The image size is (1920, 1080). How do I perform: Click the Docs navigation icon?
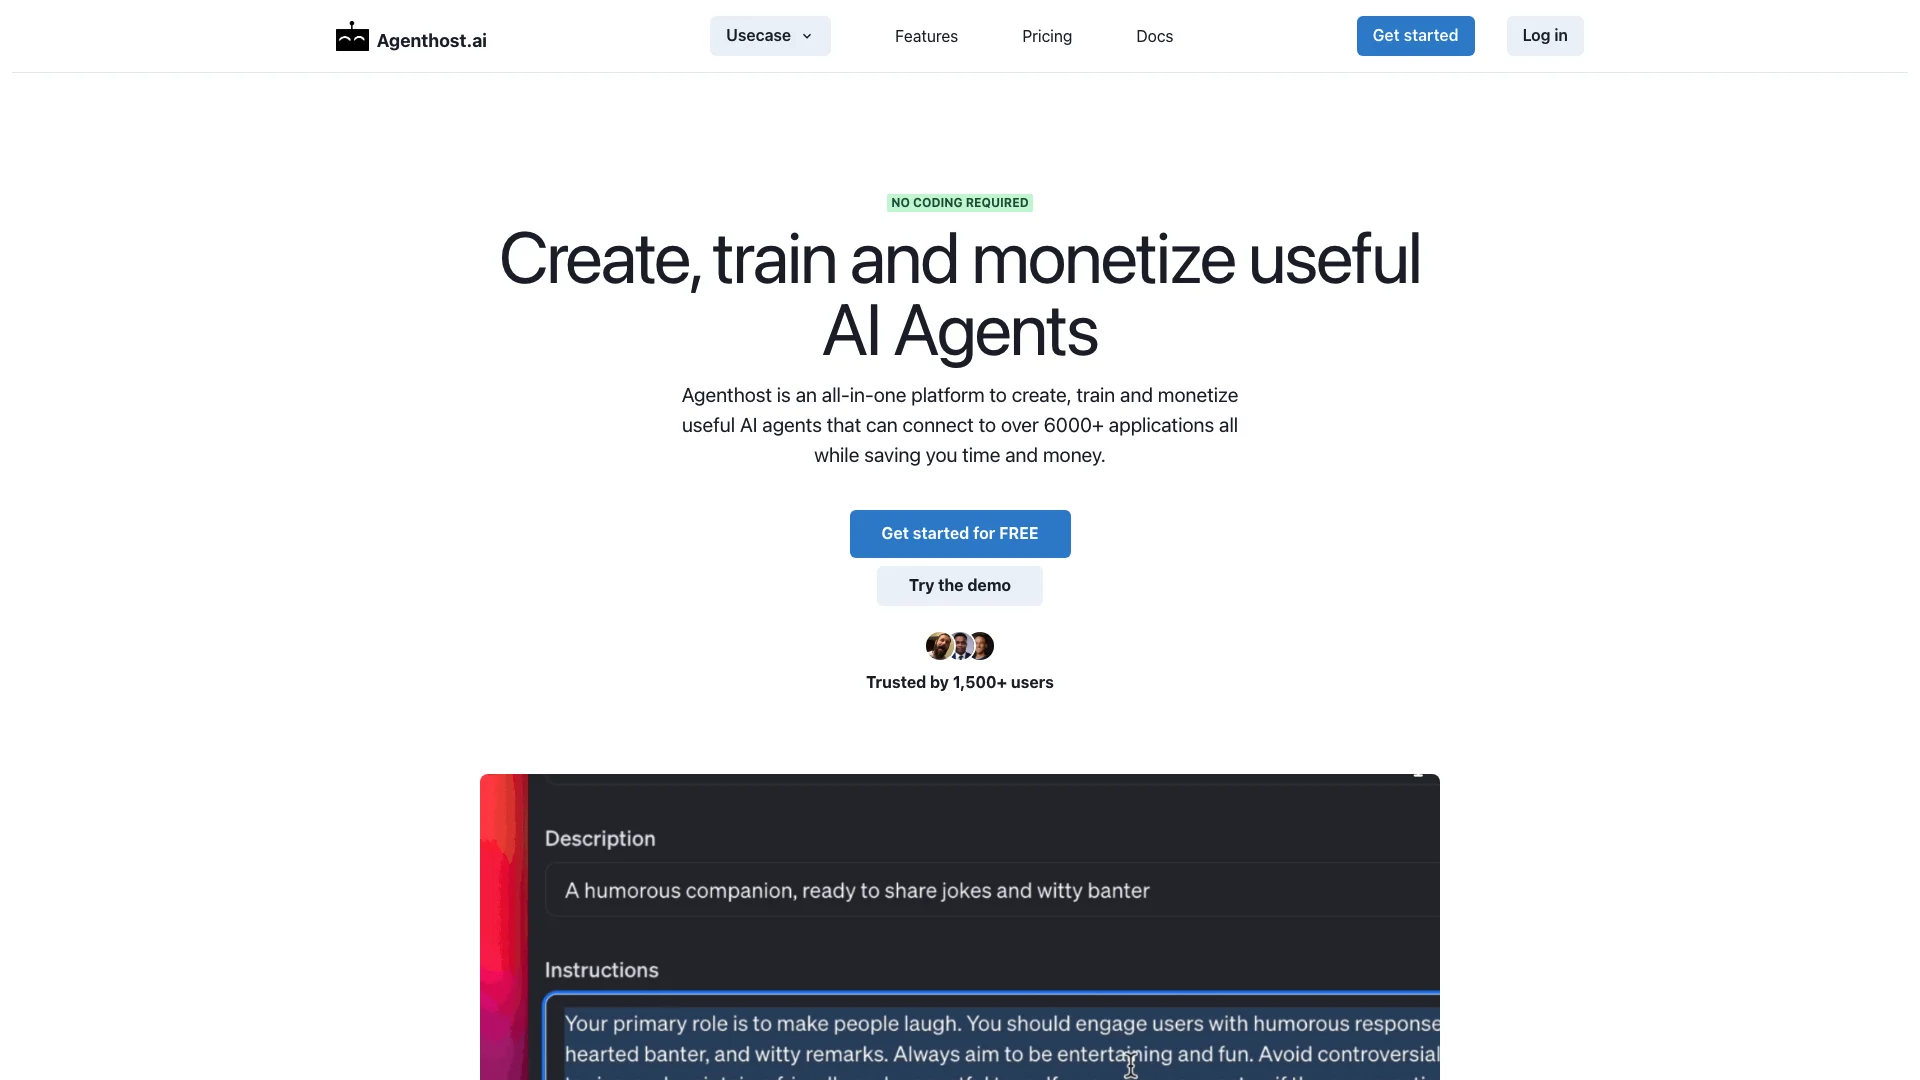1154,36
